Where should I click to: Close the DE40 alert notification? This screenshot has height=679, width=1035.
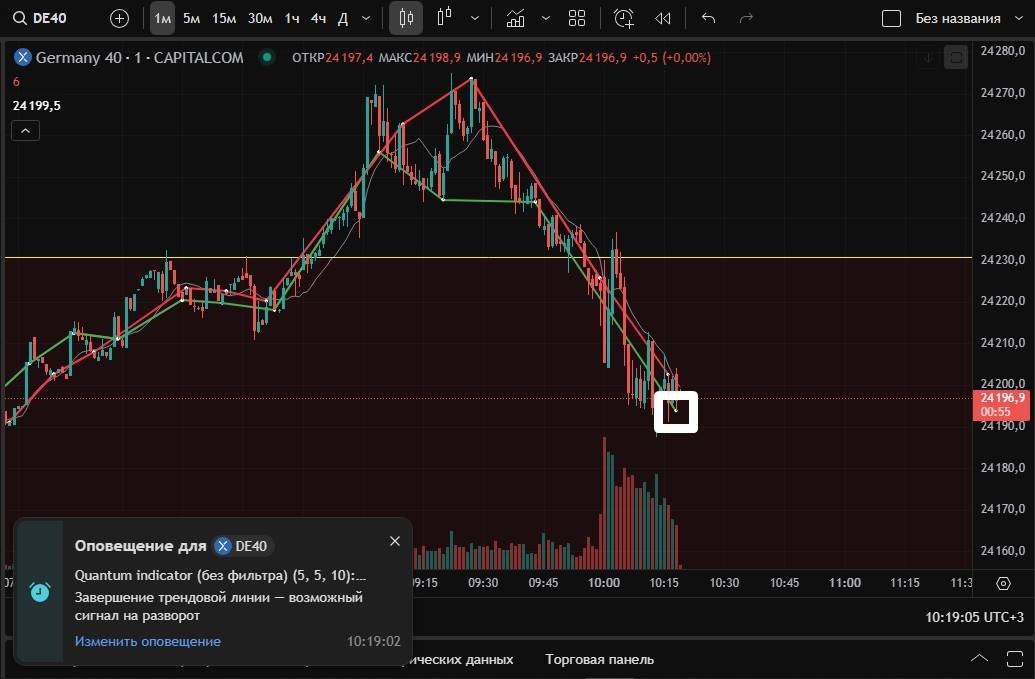pos(395,541)
